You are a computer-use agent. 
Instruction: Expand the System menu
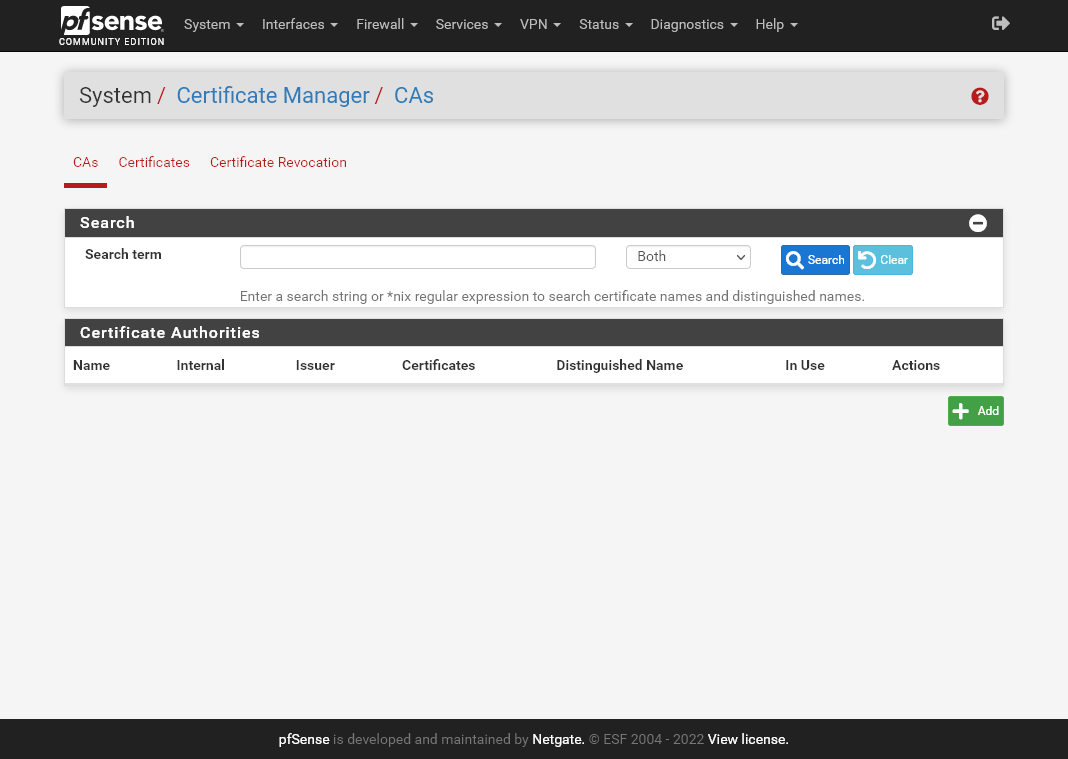pyautogui.click(x=212, y=24)
